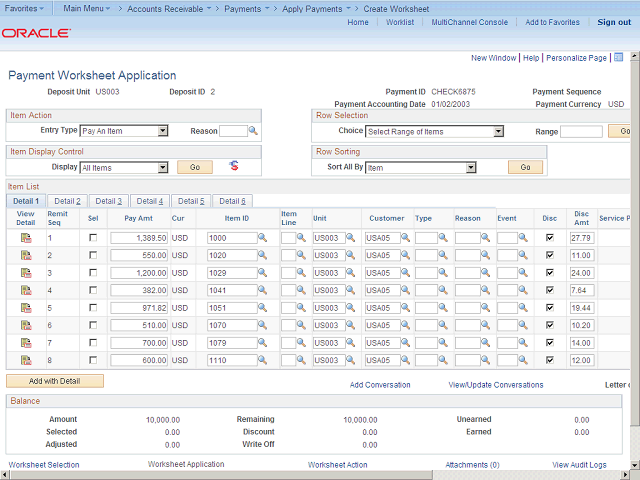Viewport: 640px width, 480px height.
Task: Select the Sel checkbox for row 4
Action: [x=93, y=290]
